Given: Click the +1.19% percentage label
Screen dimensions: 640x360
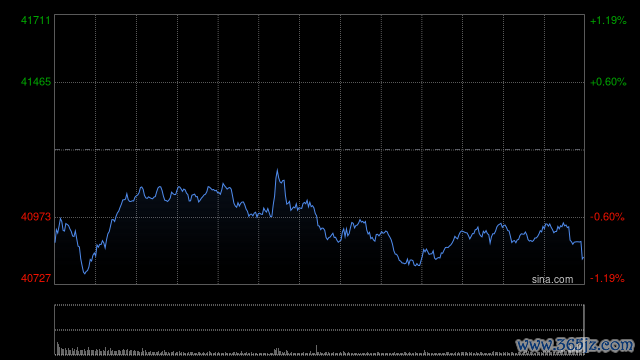Looking at the screenshot, I should 608,20.
